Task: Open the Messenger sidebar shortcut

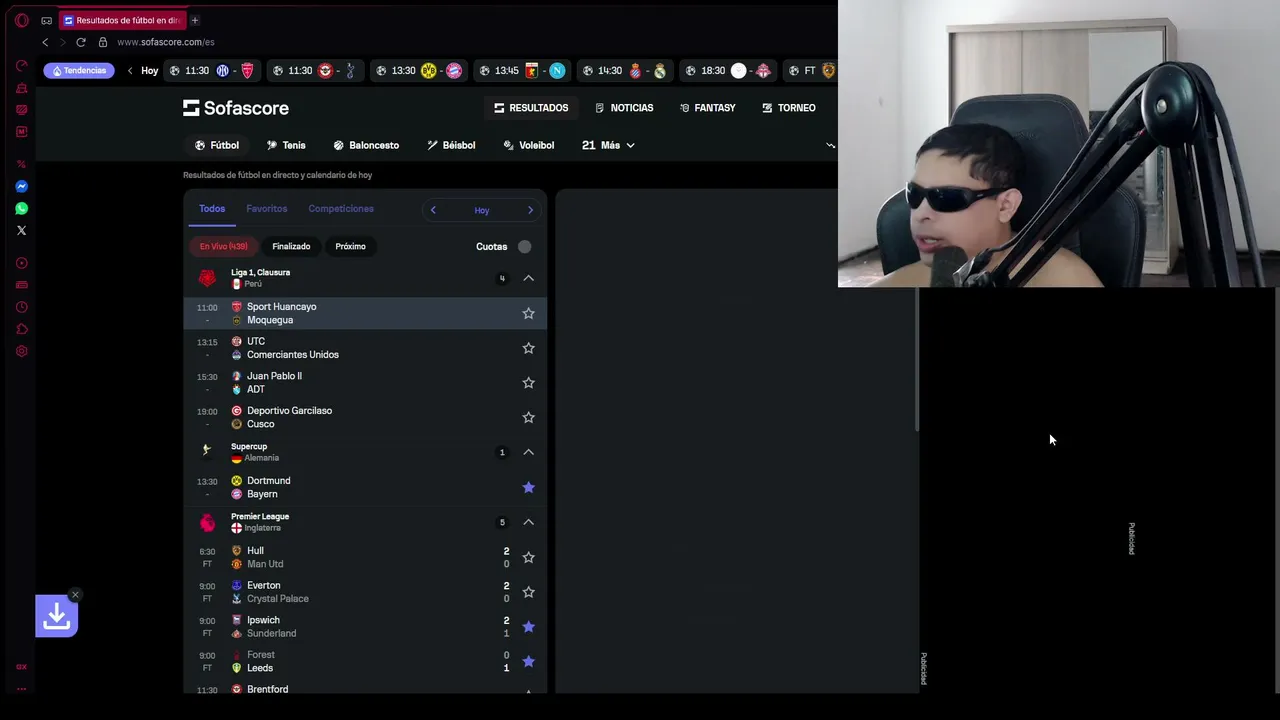Action: tap(21, 186)
